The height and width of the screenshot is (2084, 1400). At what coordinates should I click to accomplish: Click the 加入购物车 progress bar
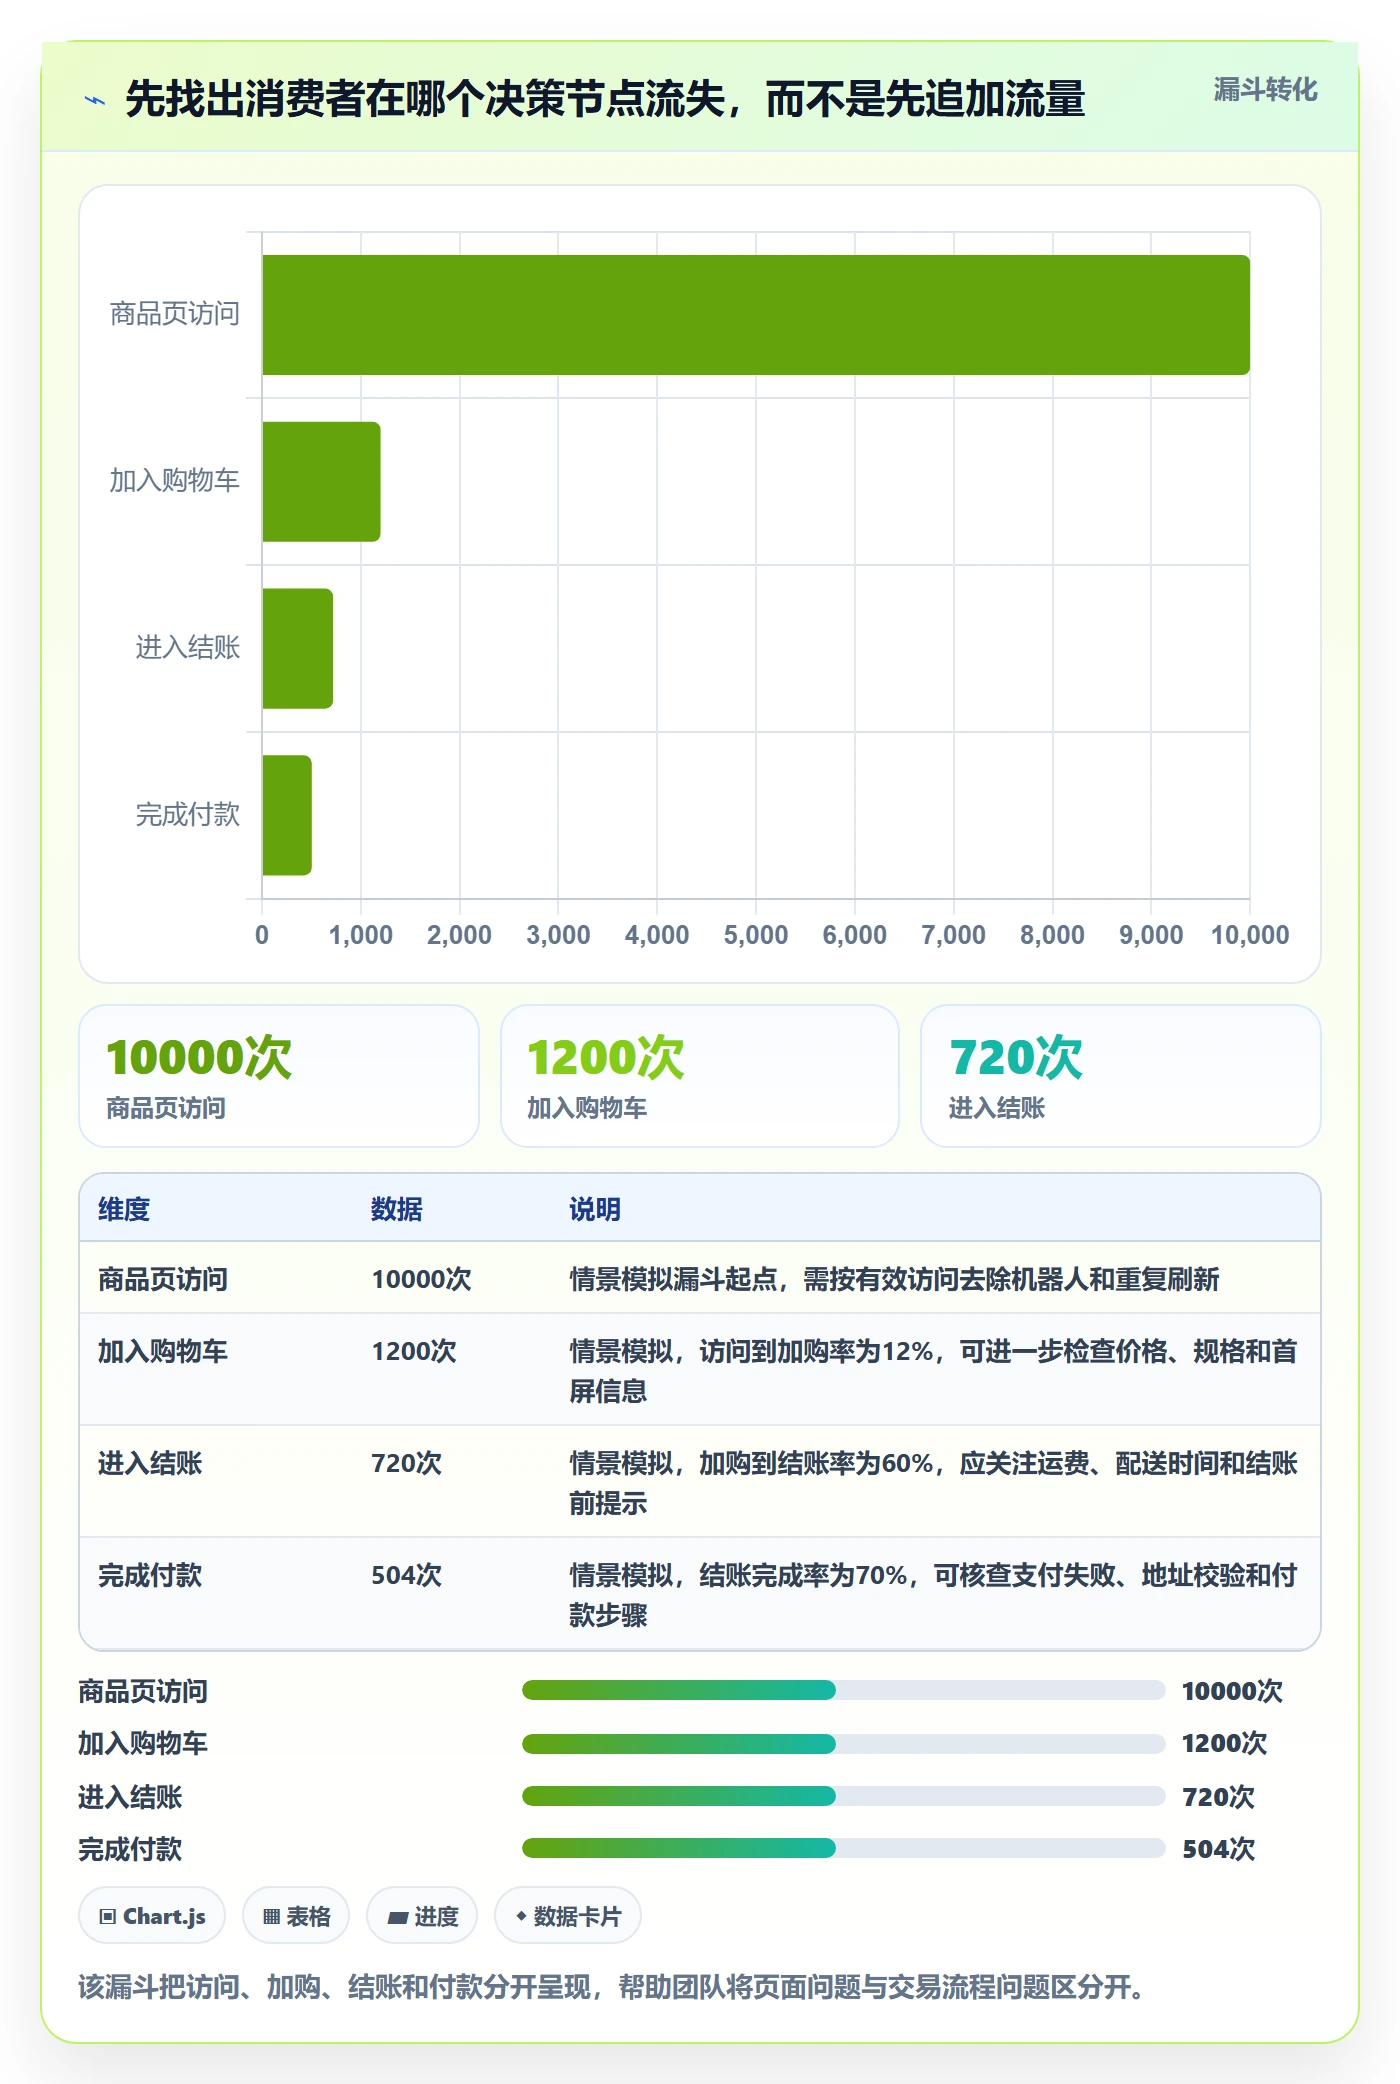click(x=843, y=1744)
